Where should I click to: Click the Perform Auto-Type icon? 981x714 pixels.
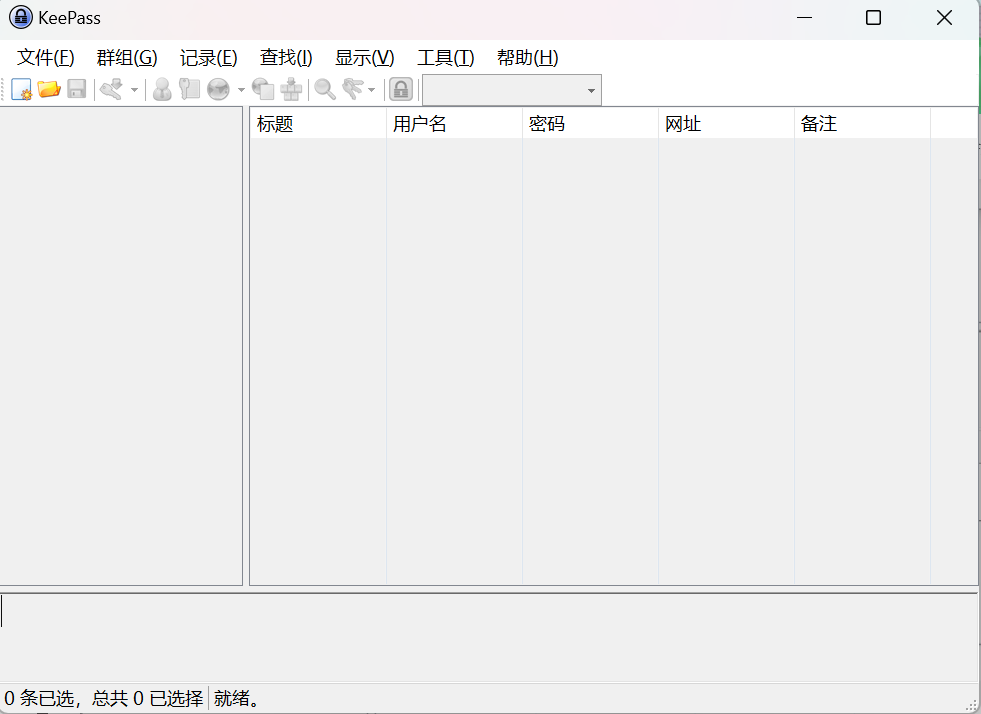pos(291,89)
